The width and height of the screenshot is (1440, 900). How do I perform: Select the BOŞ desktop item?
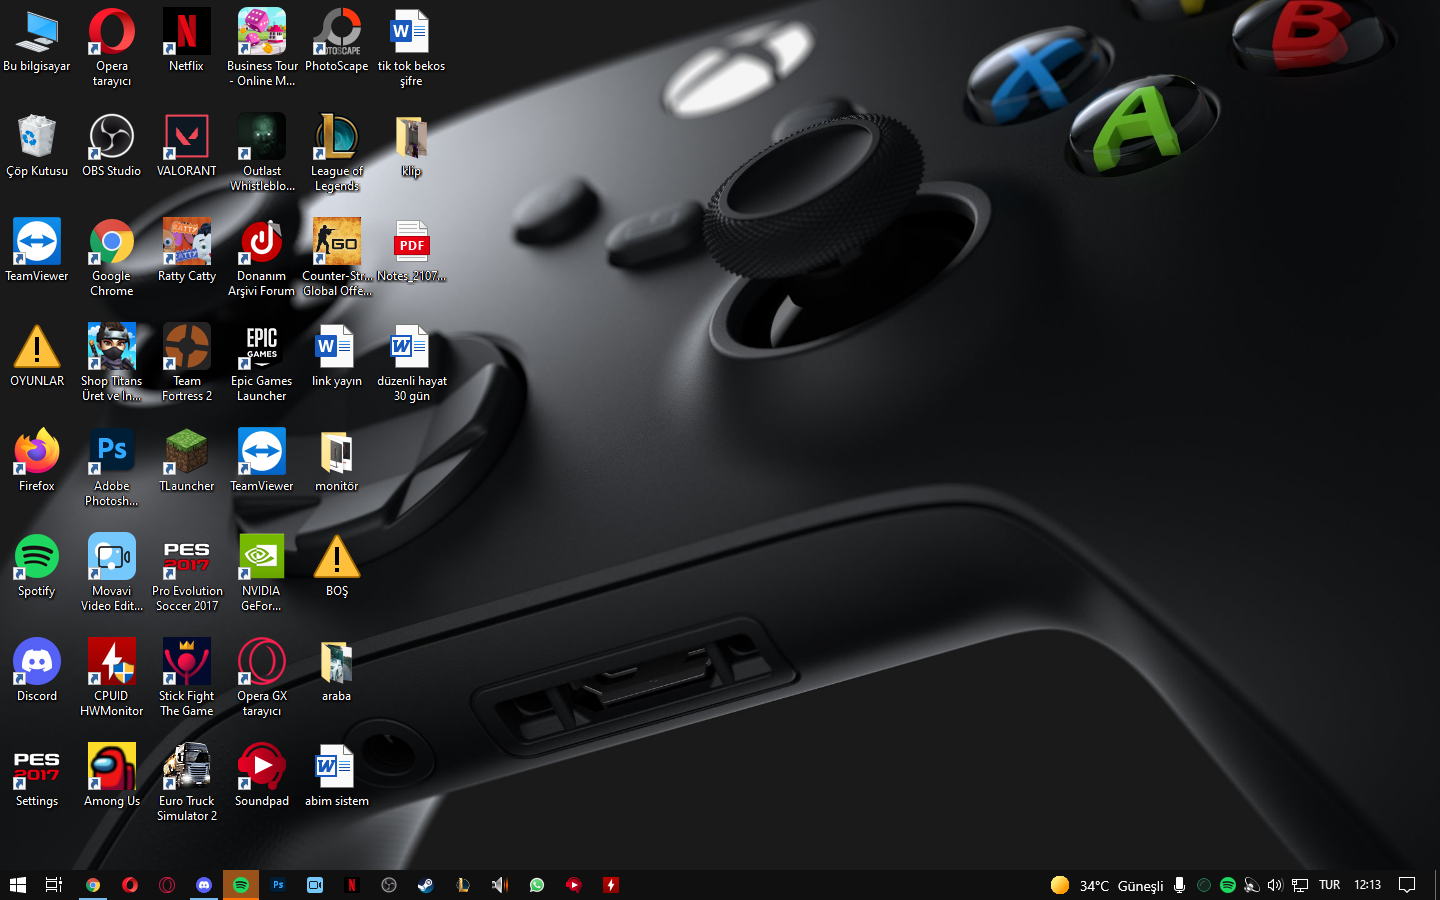point(337,566)
